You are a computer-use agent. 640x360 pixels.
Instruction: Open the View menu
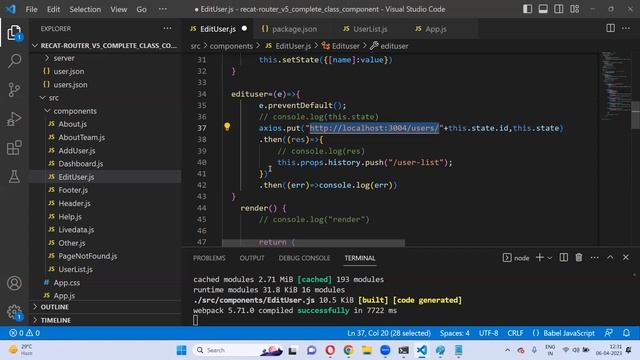click(118, 9)
